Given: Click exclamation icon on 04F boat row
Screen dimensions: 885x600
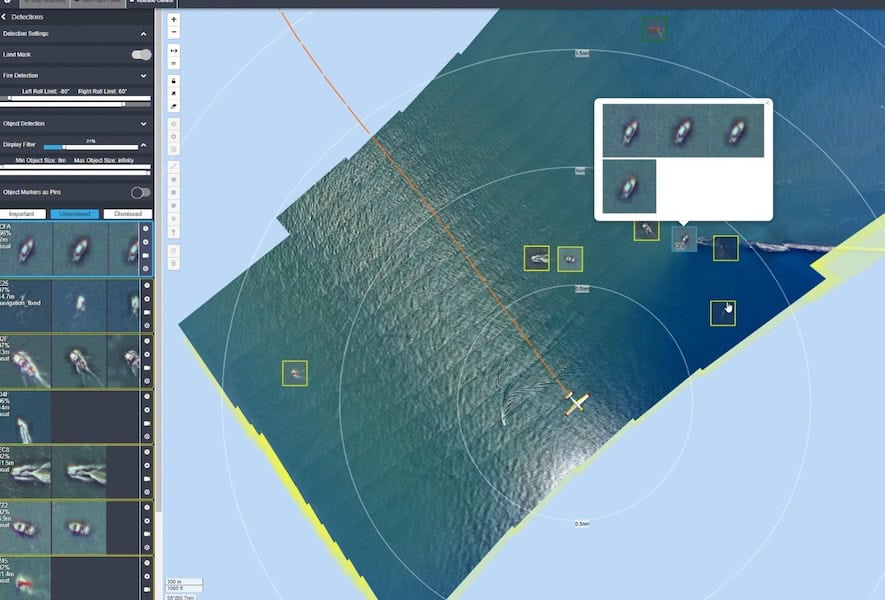Looking at the screenshot, I should pyautogui.click(x=147, y=396).
